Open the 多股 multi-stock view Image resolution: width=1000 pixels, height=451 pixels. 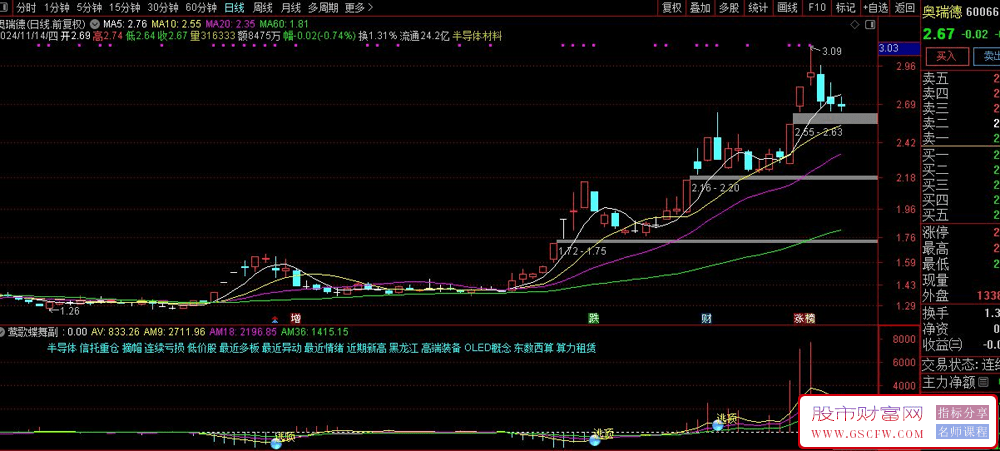click(x=729, y=8)
